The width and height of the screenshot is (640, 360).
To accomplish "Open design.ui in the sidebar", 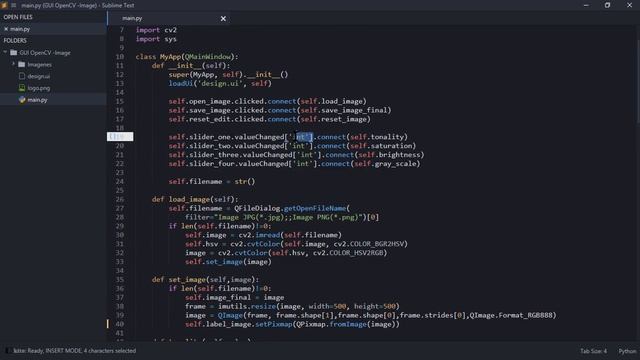I will 38,76.
